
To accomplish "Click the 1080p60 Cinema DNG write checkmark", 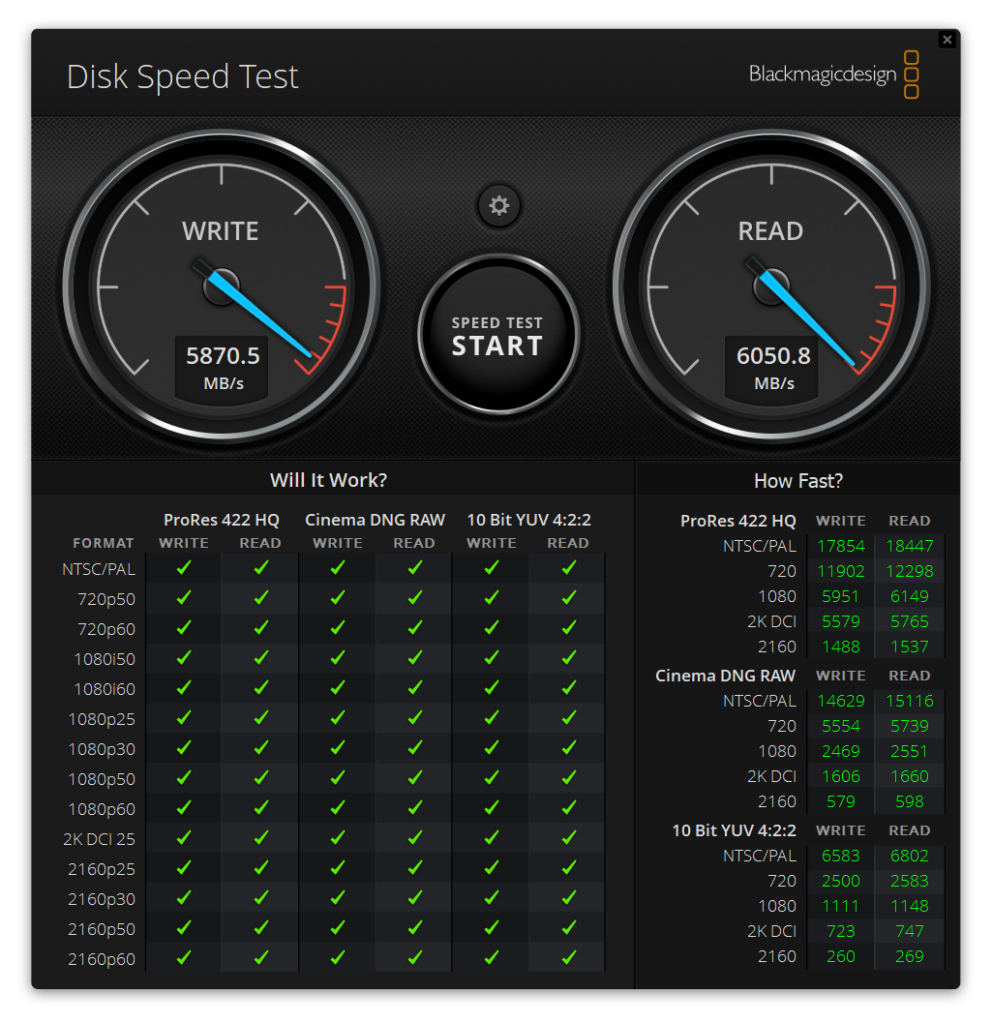I will 338,808.
